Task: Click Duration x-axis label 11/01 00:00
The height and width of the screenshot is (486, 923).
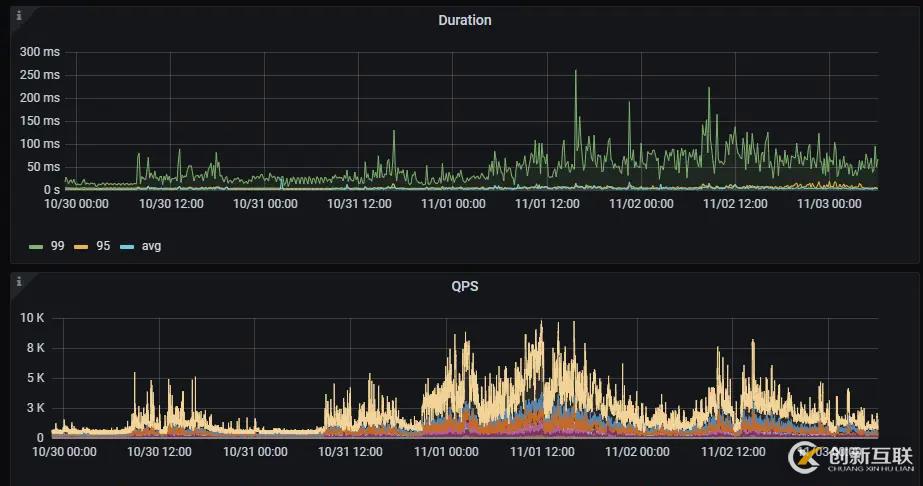Action: click(x=453, y=204)
